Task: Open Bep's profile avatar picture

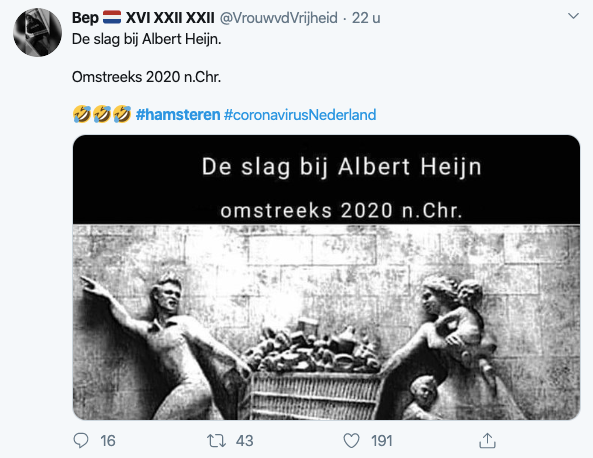Action: click(37, 33)
